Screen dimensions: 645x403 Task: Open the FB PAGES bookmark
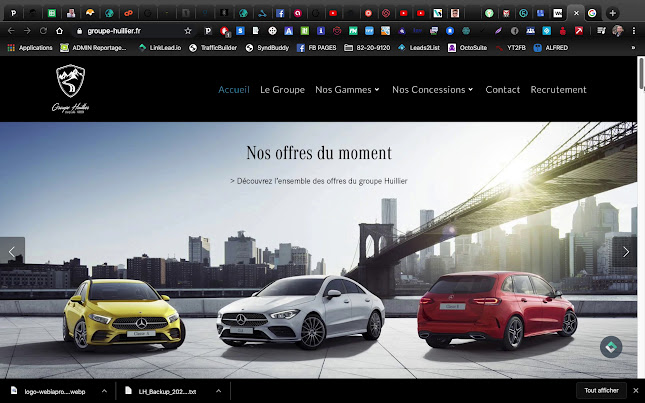[317, 48]
